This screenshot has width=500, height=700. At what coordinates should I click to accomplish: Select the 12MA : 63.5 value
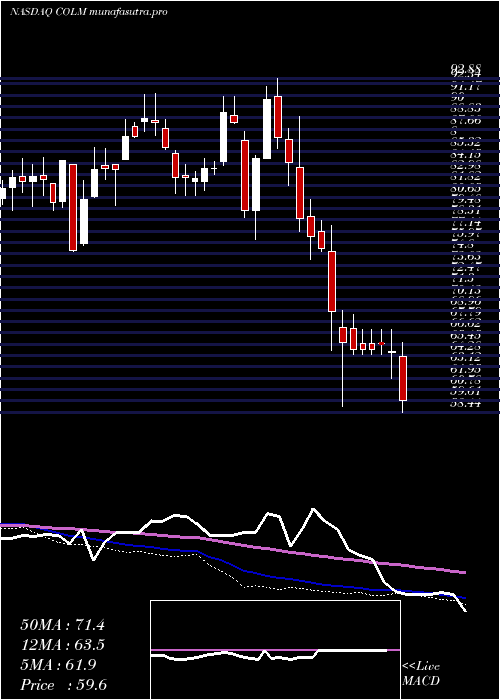pyautogui.click(x=62, y=645)
